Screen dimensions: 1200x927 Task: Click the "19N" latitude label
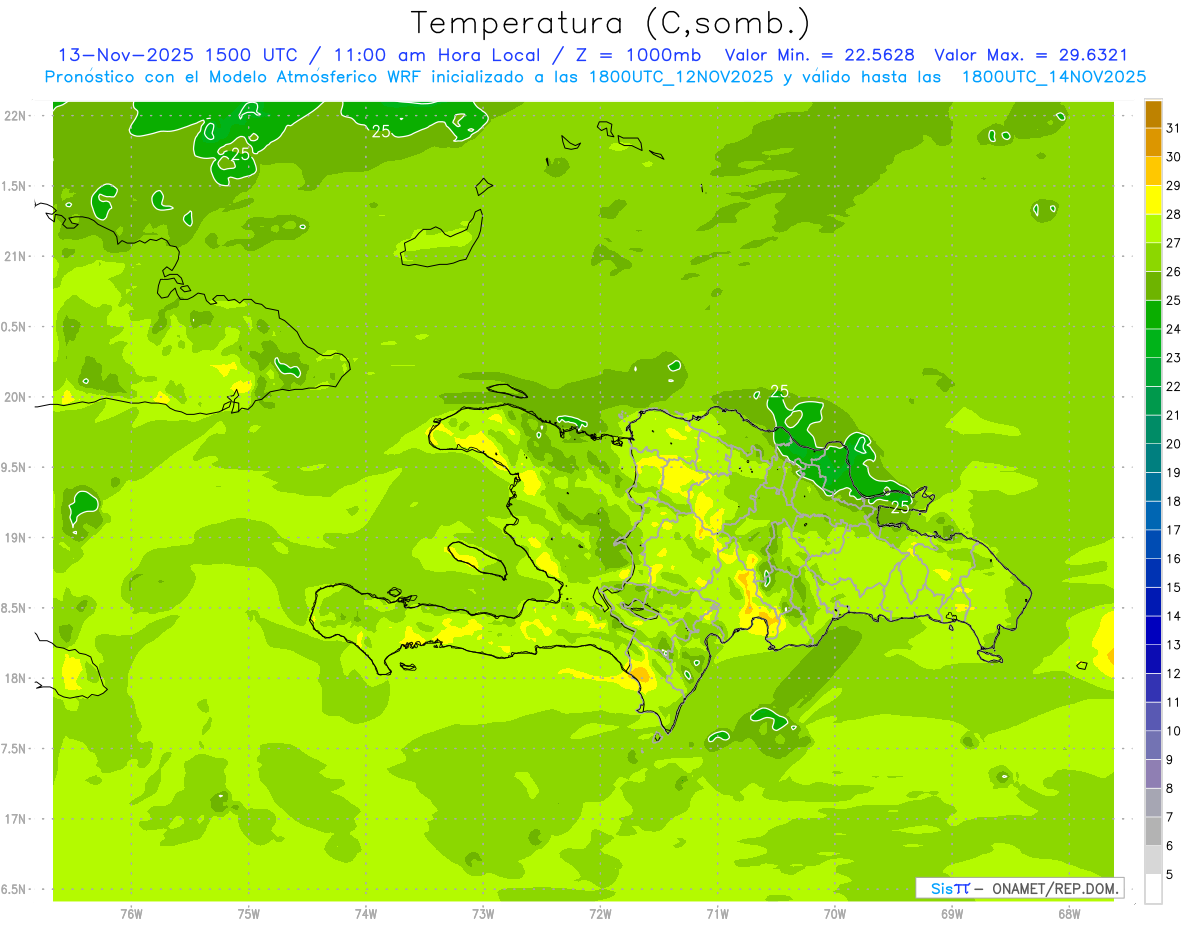pyautogui.click(x=14, y=538)
